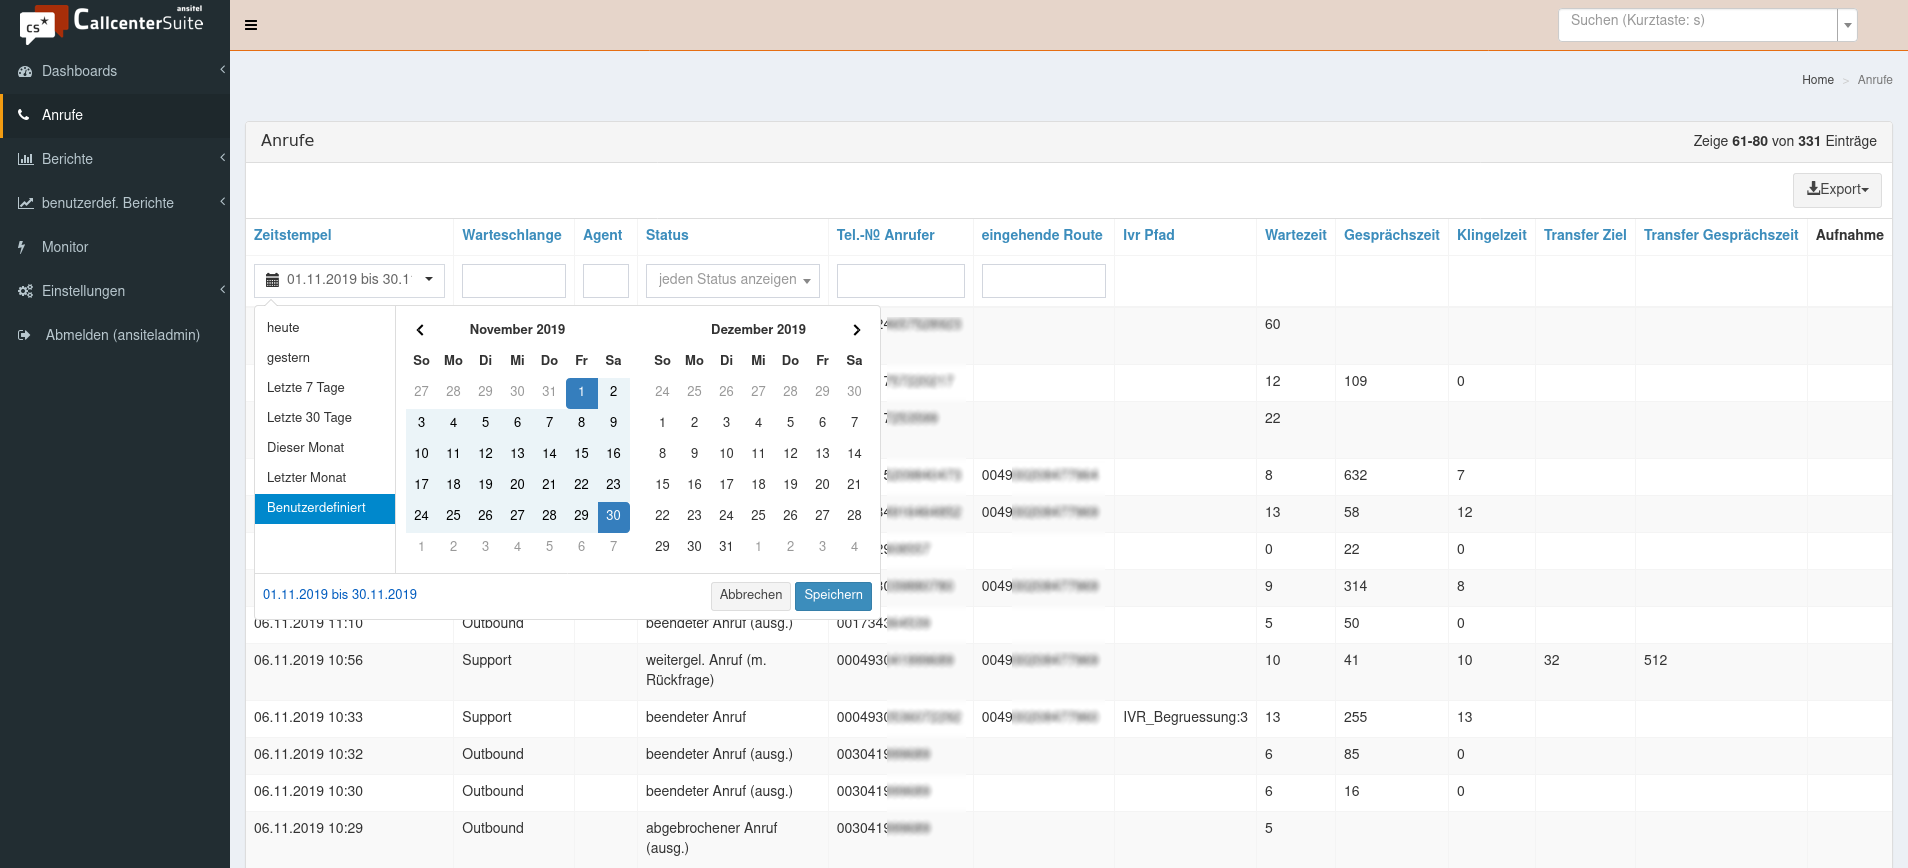This screenshot has width=1908, height=868.
Task: Sort by Zeitstempel column header
Action: point(292,235)
